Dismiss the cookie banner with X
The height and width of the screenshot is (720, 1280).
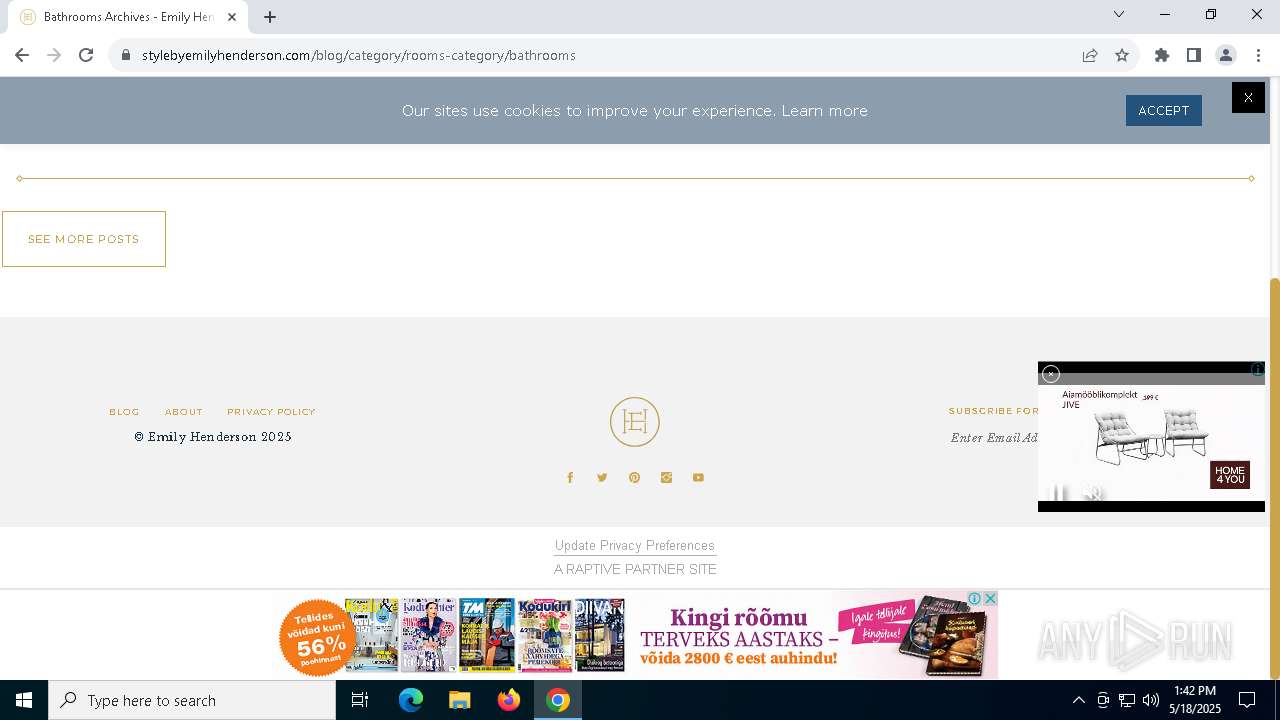tap(1248, 97)
